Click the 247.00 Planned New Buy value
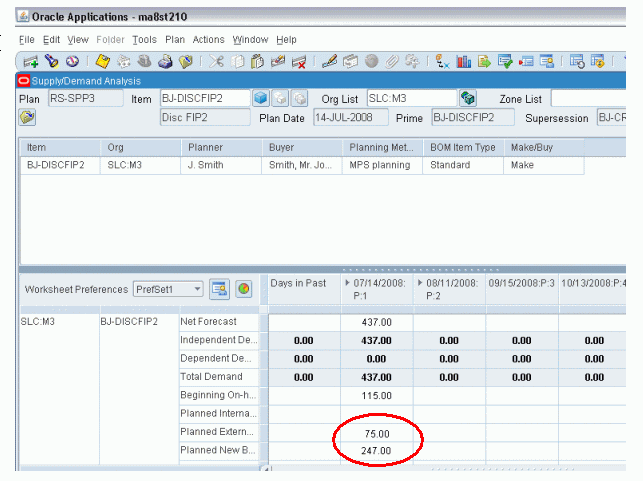The image size is (643, 481). [376, 451]
